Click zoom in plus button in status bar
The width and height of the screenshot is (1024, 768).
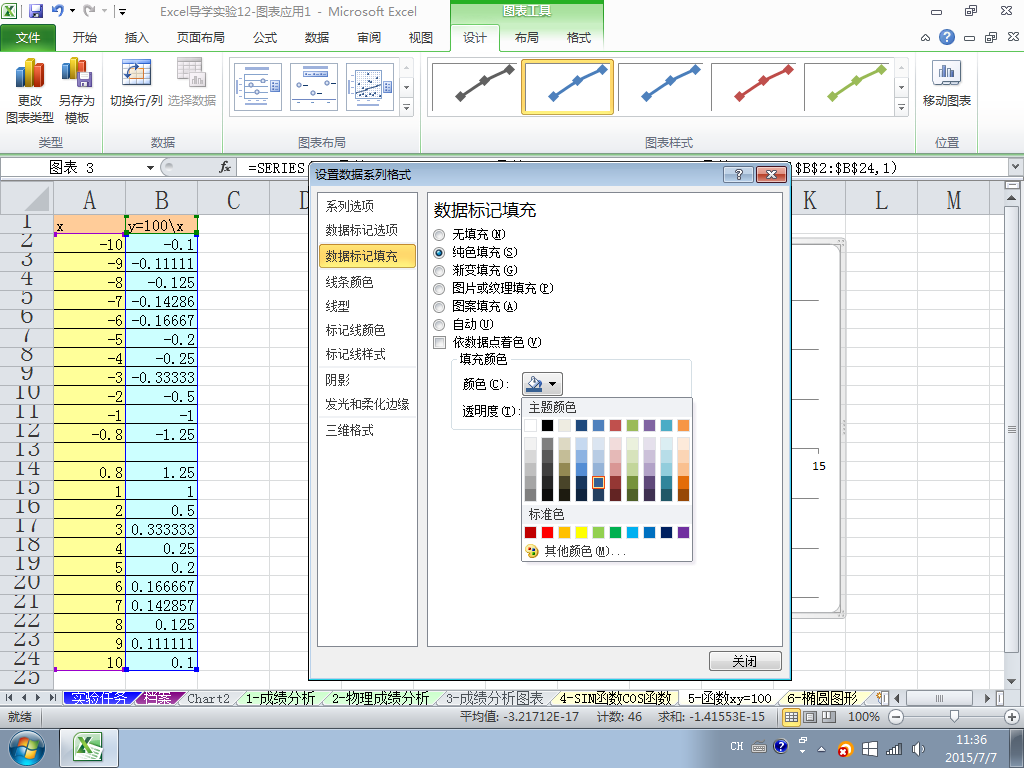1012,717
